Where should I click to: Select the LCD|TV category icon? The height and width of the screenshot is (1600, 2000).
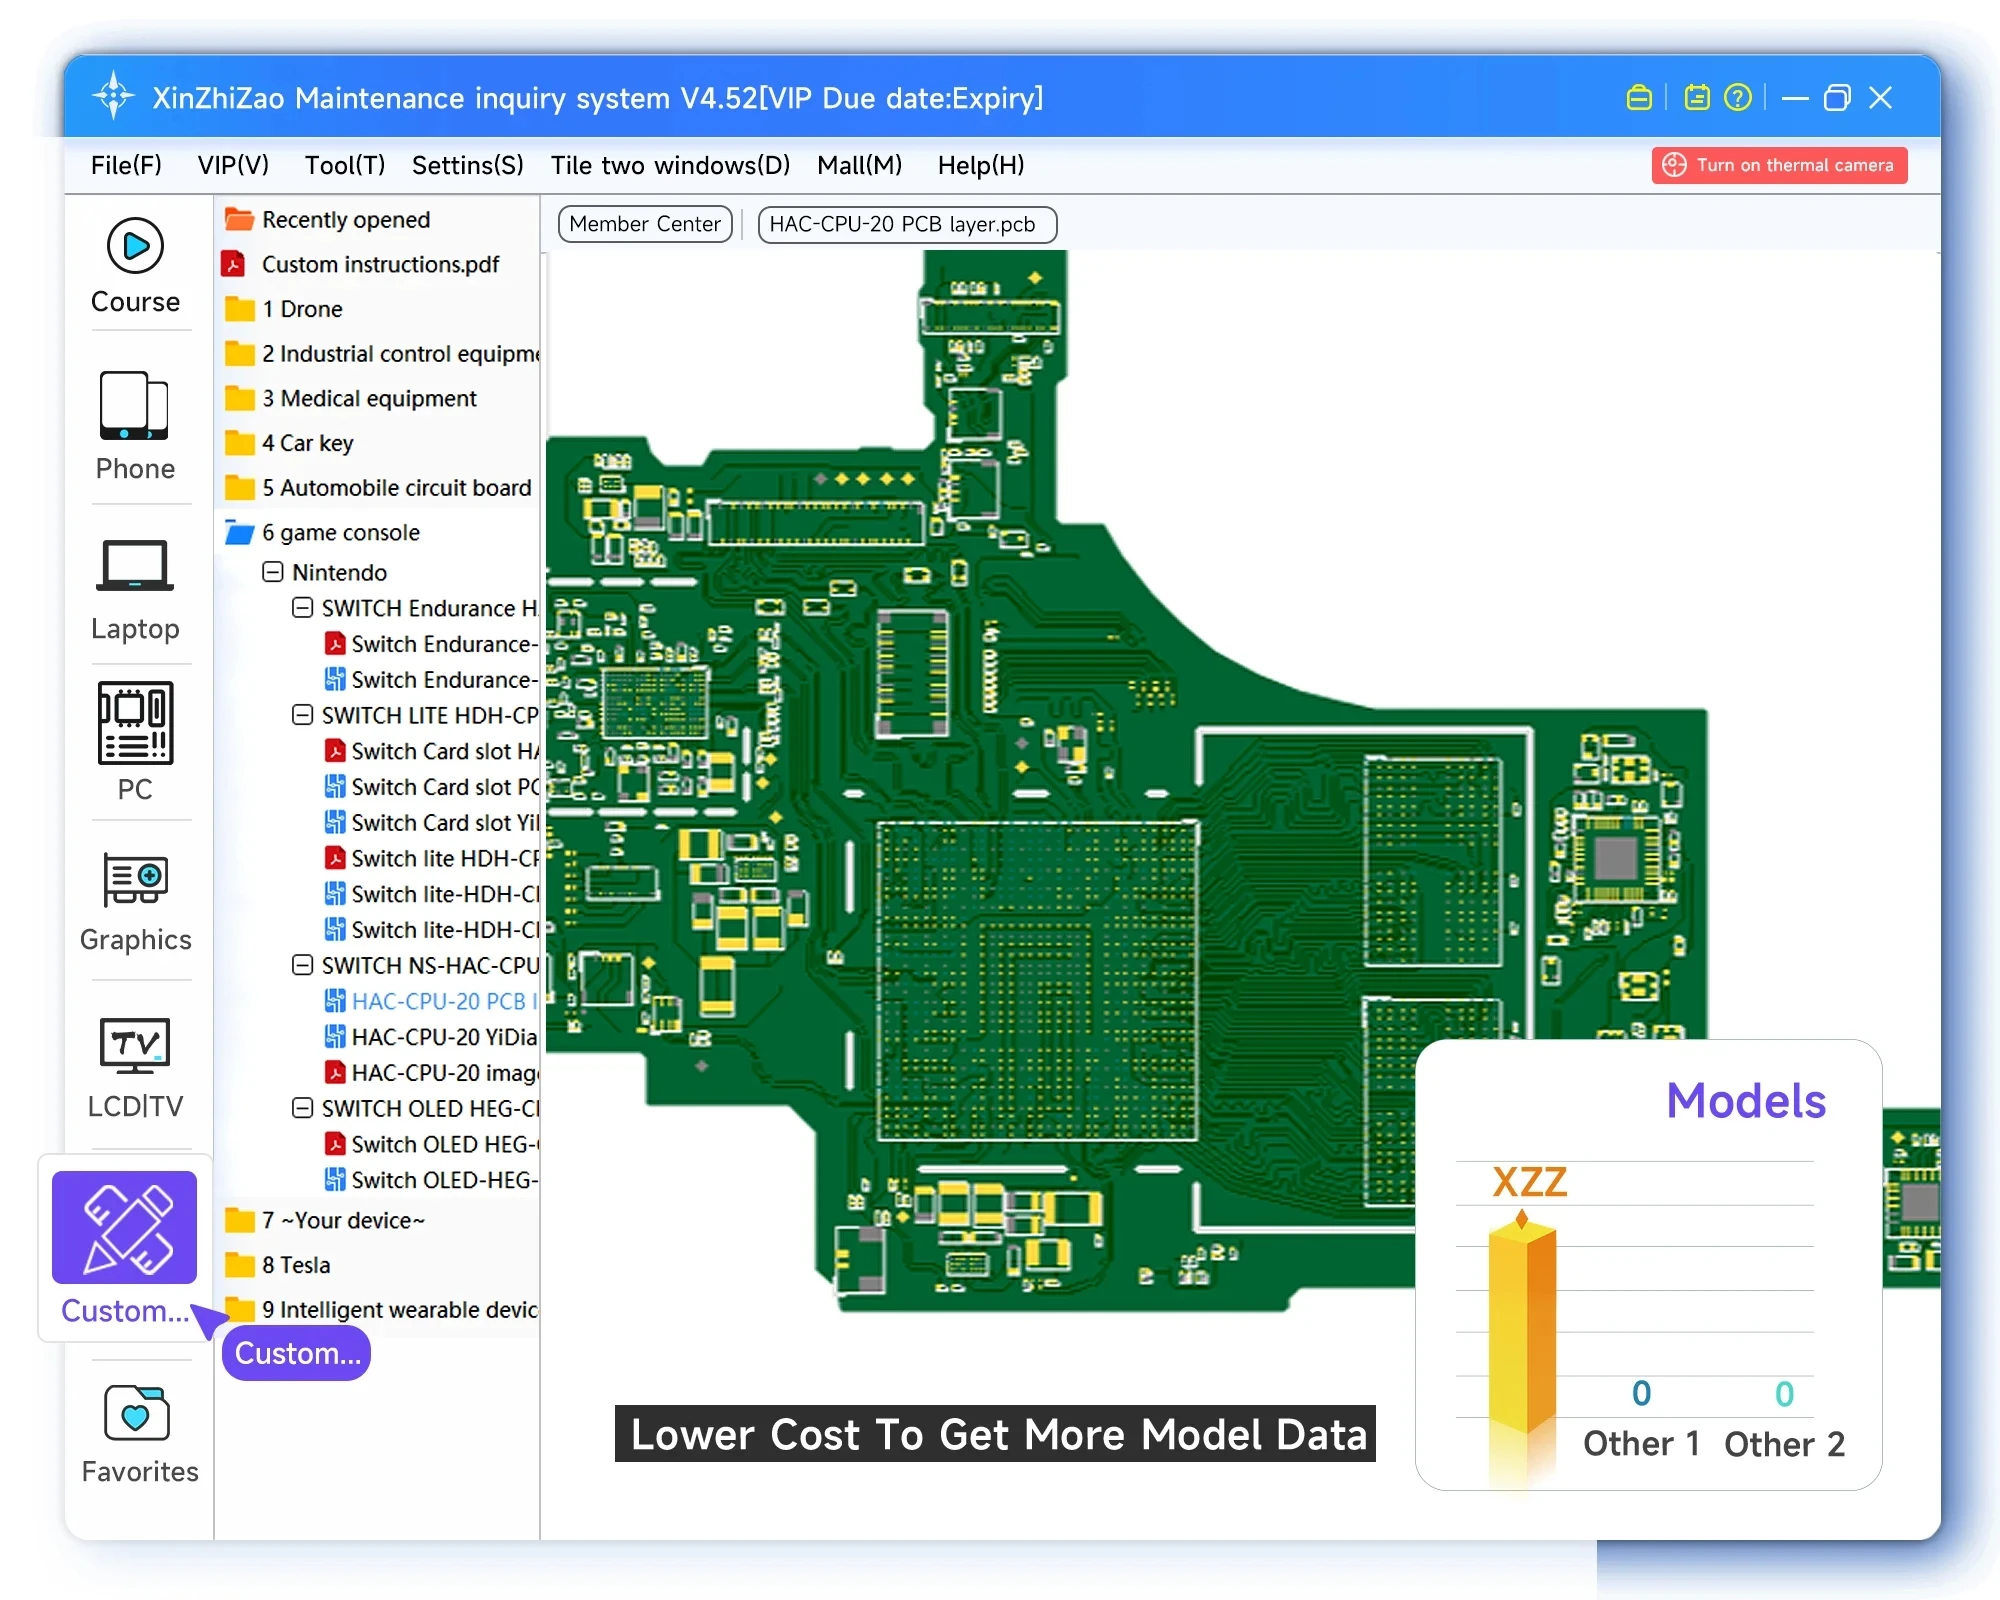tap(135, 1046)
